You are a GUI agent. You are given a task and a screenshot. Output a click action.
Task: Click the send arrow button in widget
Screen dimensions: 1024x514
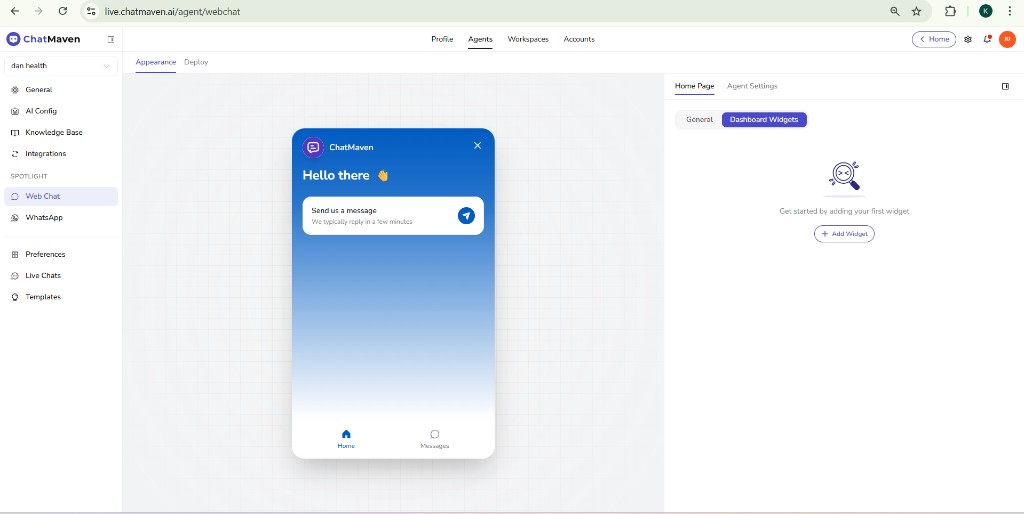click(466, 216)
